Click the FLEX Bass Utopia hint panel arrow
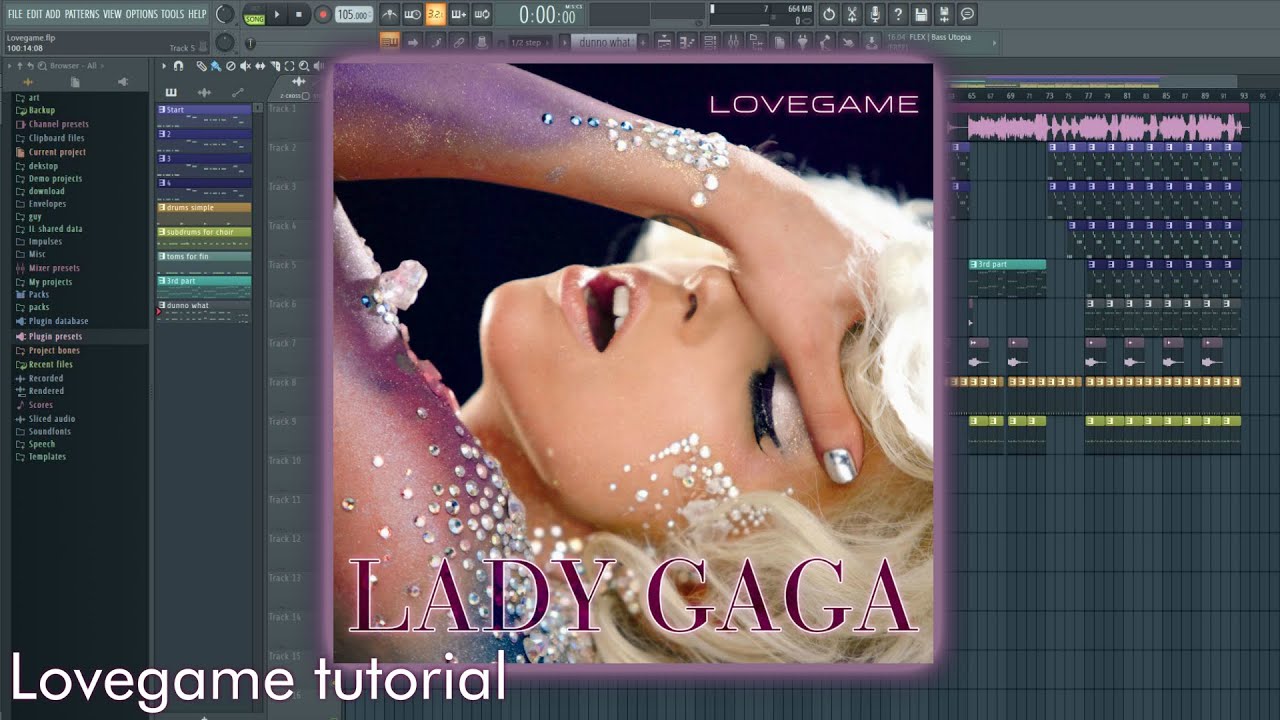This screenshot has width=1280, height=720. tap(994, 42)
